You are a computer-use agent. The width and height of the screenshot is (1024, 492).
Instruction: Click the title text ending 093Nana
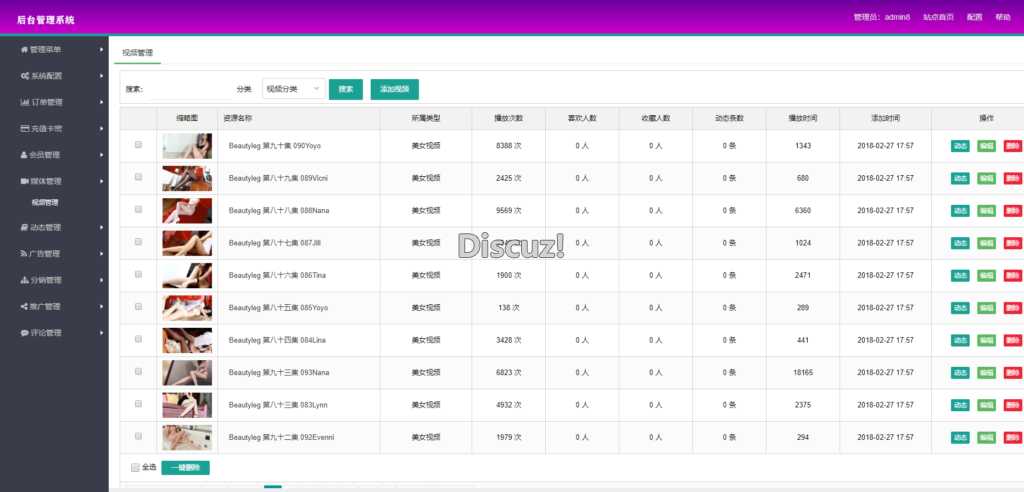click(x=279, y=372)
